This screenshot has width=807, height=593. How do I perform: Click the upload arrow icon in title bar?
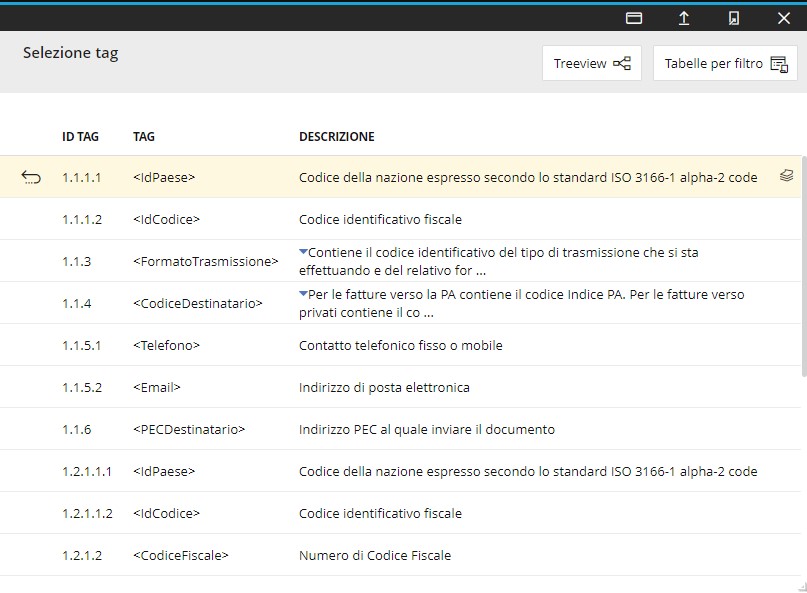click(x=684, y=18)
